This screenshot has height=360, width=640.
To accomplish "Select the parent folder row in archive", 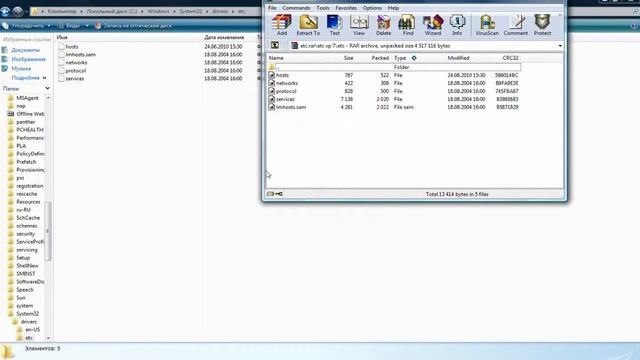I will tap(394, 67).
